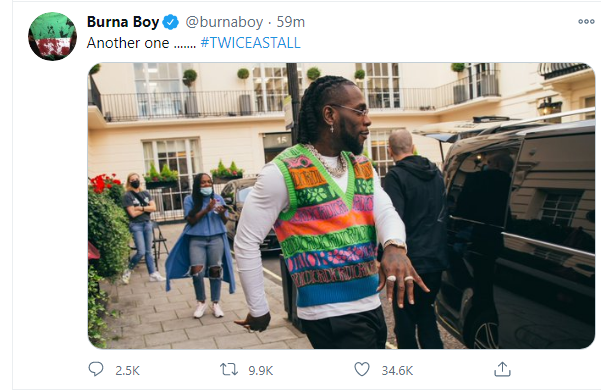Click the 59m timestamp
The width and height of the screenshot is (601, 390).
coord(291,22)
